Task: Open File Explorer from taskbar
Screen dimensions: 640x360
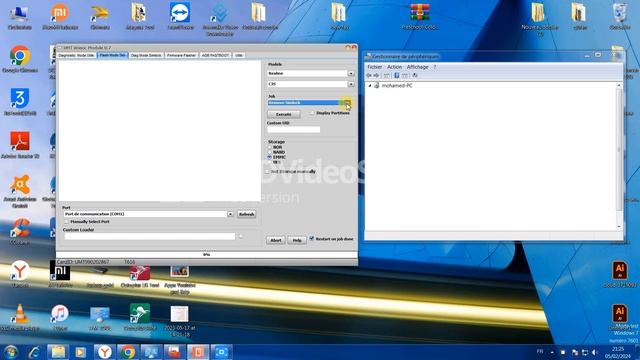Action: pyautogui.click(x=58, y=352)
